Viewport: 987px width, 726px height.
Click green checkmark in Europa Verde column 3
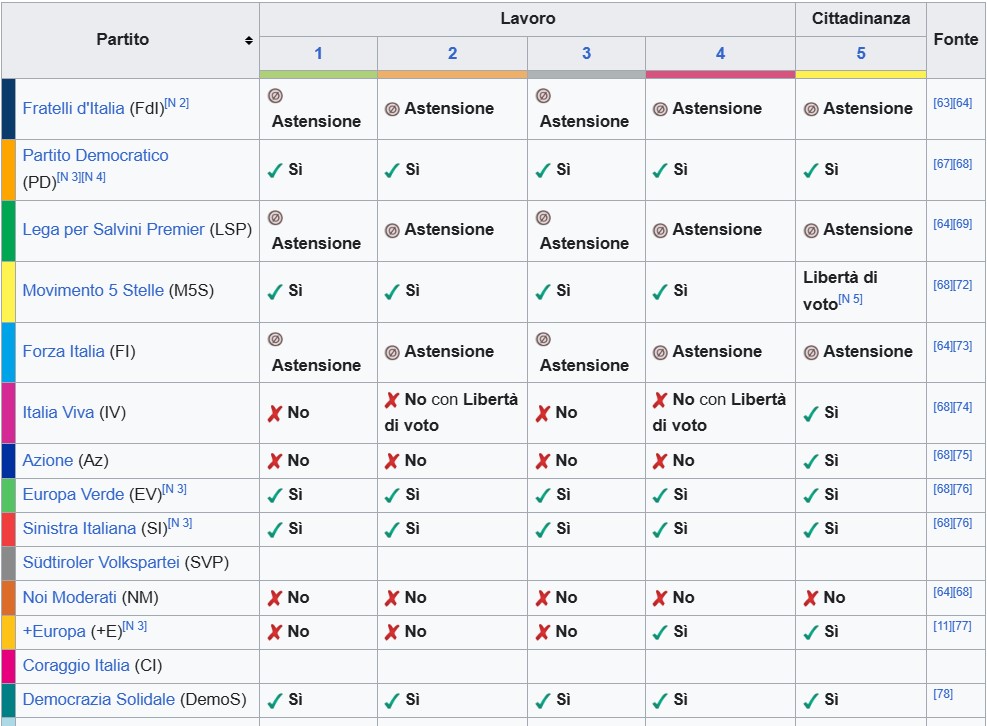tap(543, 496)
